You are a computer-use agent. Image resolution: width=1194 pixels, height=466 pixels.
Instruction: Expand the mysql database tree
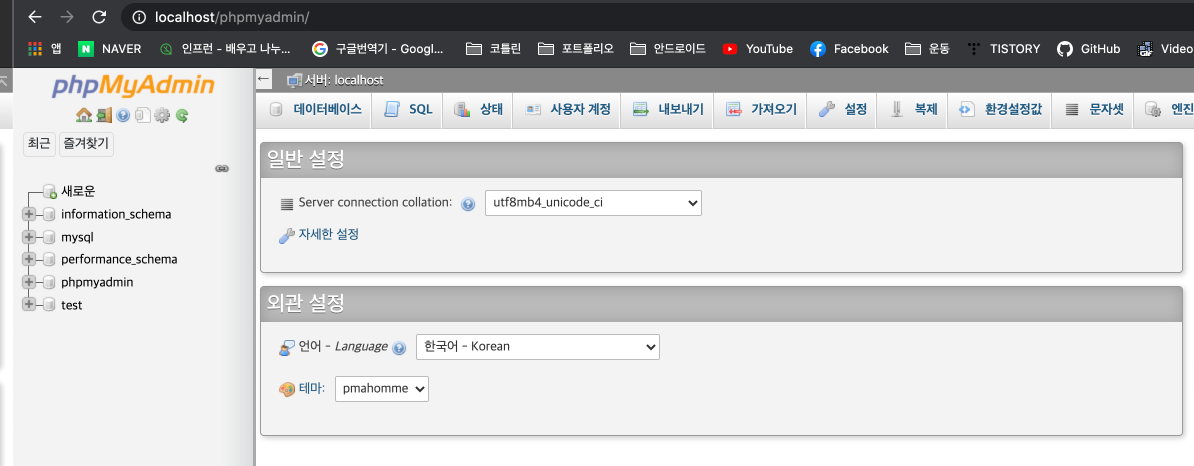click(x=30, y=237)
